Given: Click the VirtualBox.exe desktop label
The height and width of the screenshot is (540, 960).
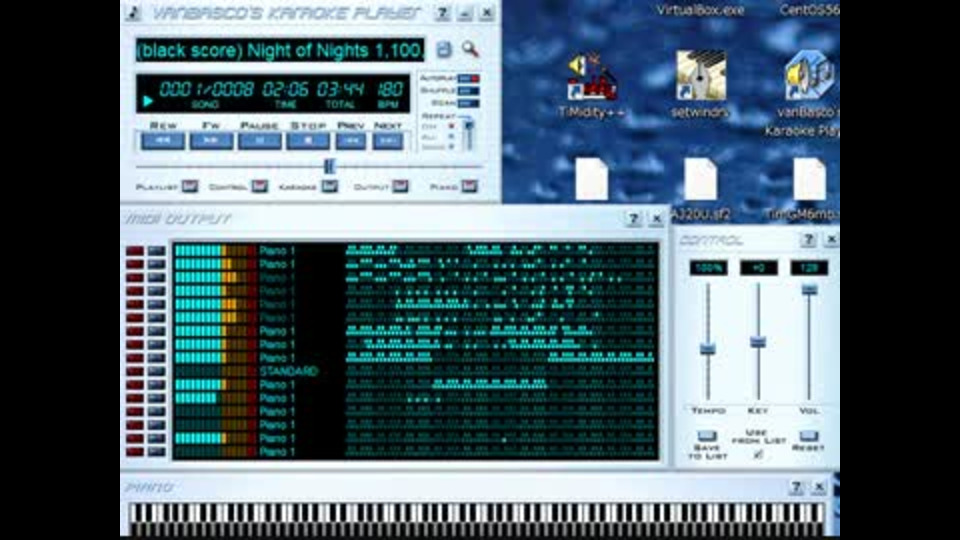Looking at the screenshot, I should 700,10.
